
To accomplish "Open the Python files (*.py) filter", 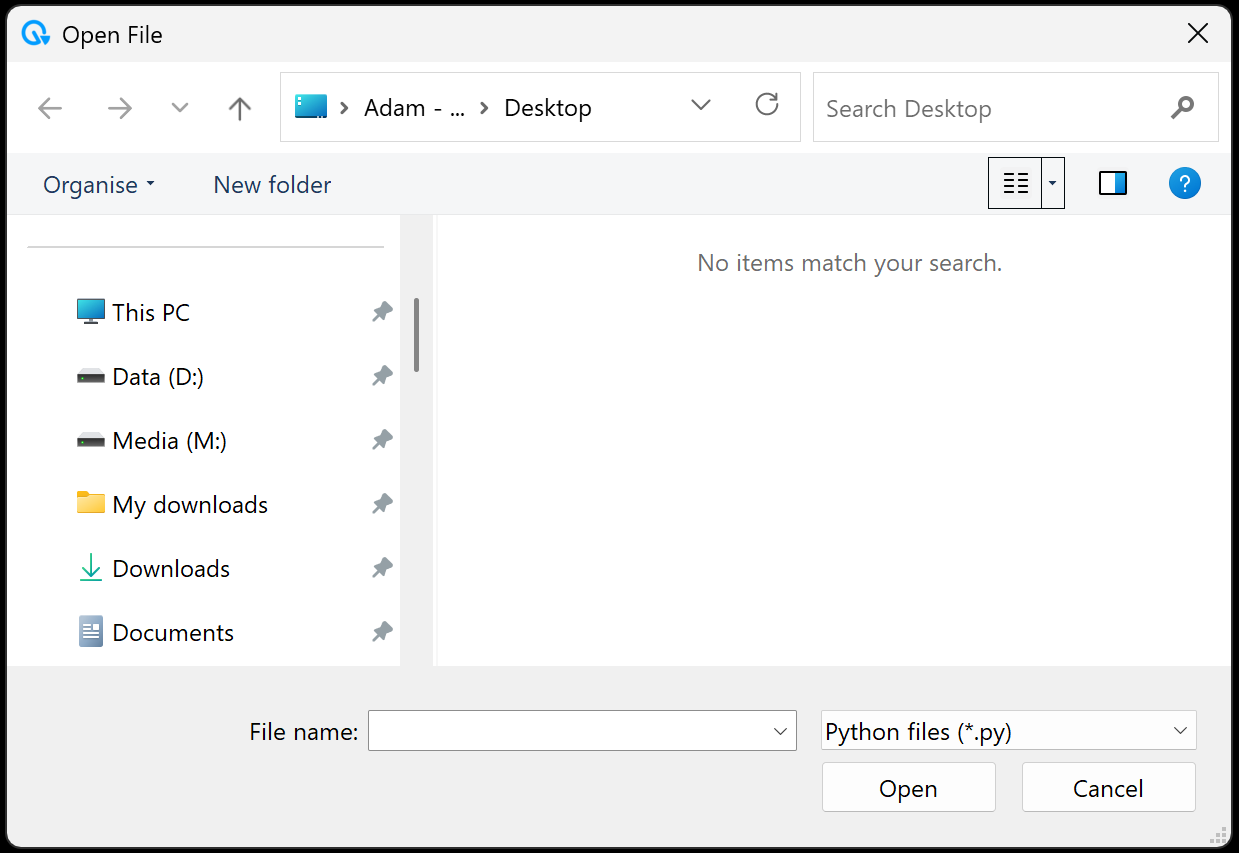I will 1008,731.
